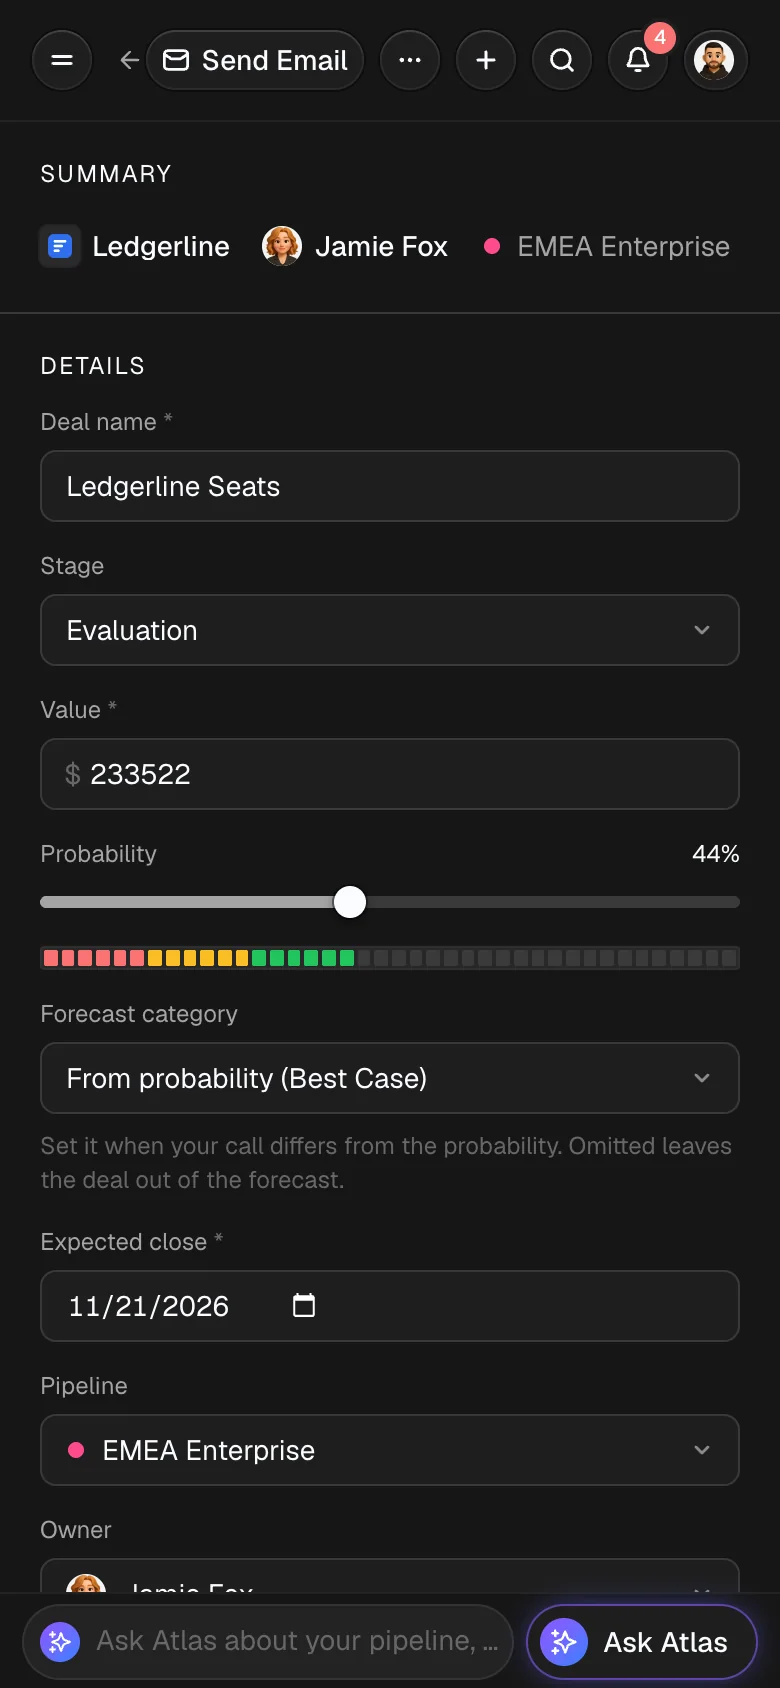780x1688 pixels.
Task: Click the Ask Atlas pipeline prompt field
Action: tap(268, 1642)
